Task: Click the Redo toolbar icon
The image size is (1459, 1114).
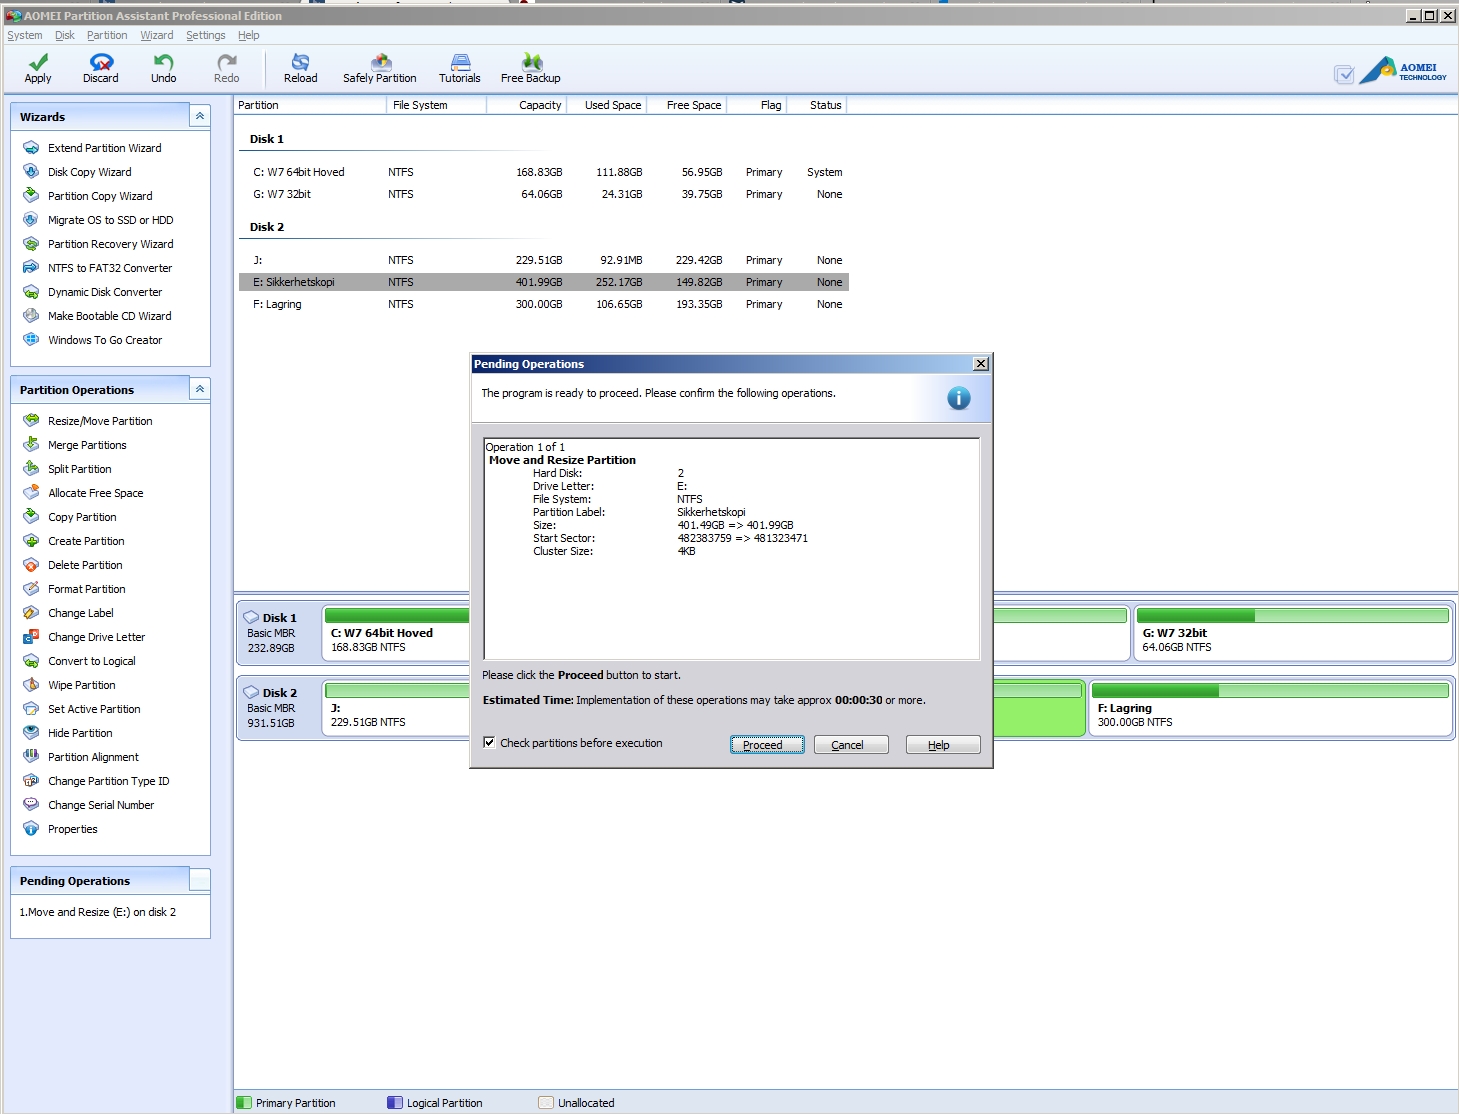Action: click(x=226, y=68)
